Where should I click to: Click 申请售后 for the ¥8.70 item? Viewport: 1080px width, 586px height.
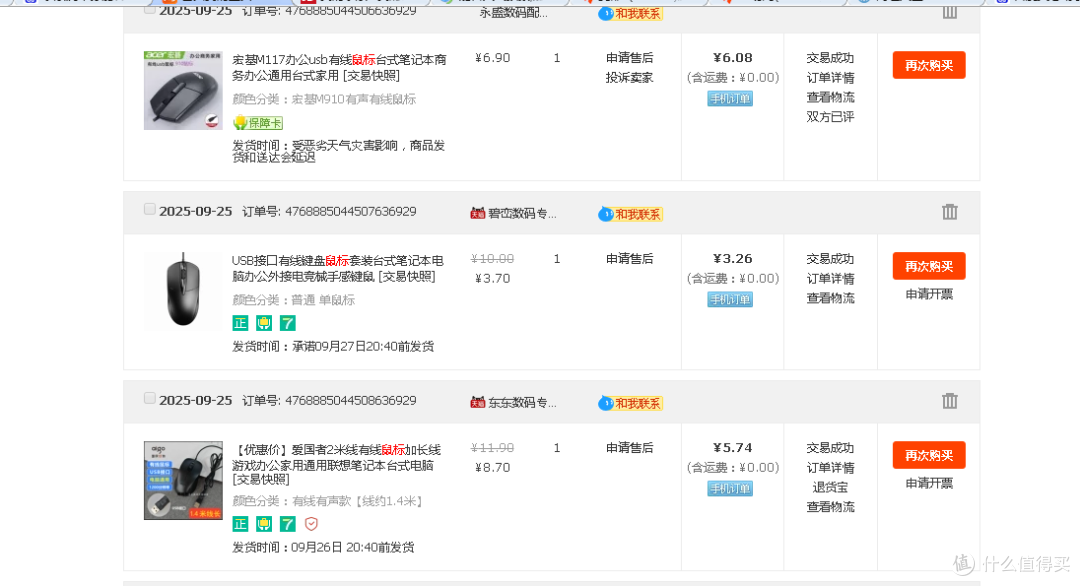[x=630, y=448]
